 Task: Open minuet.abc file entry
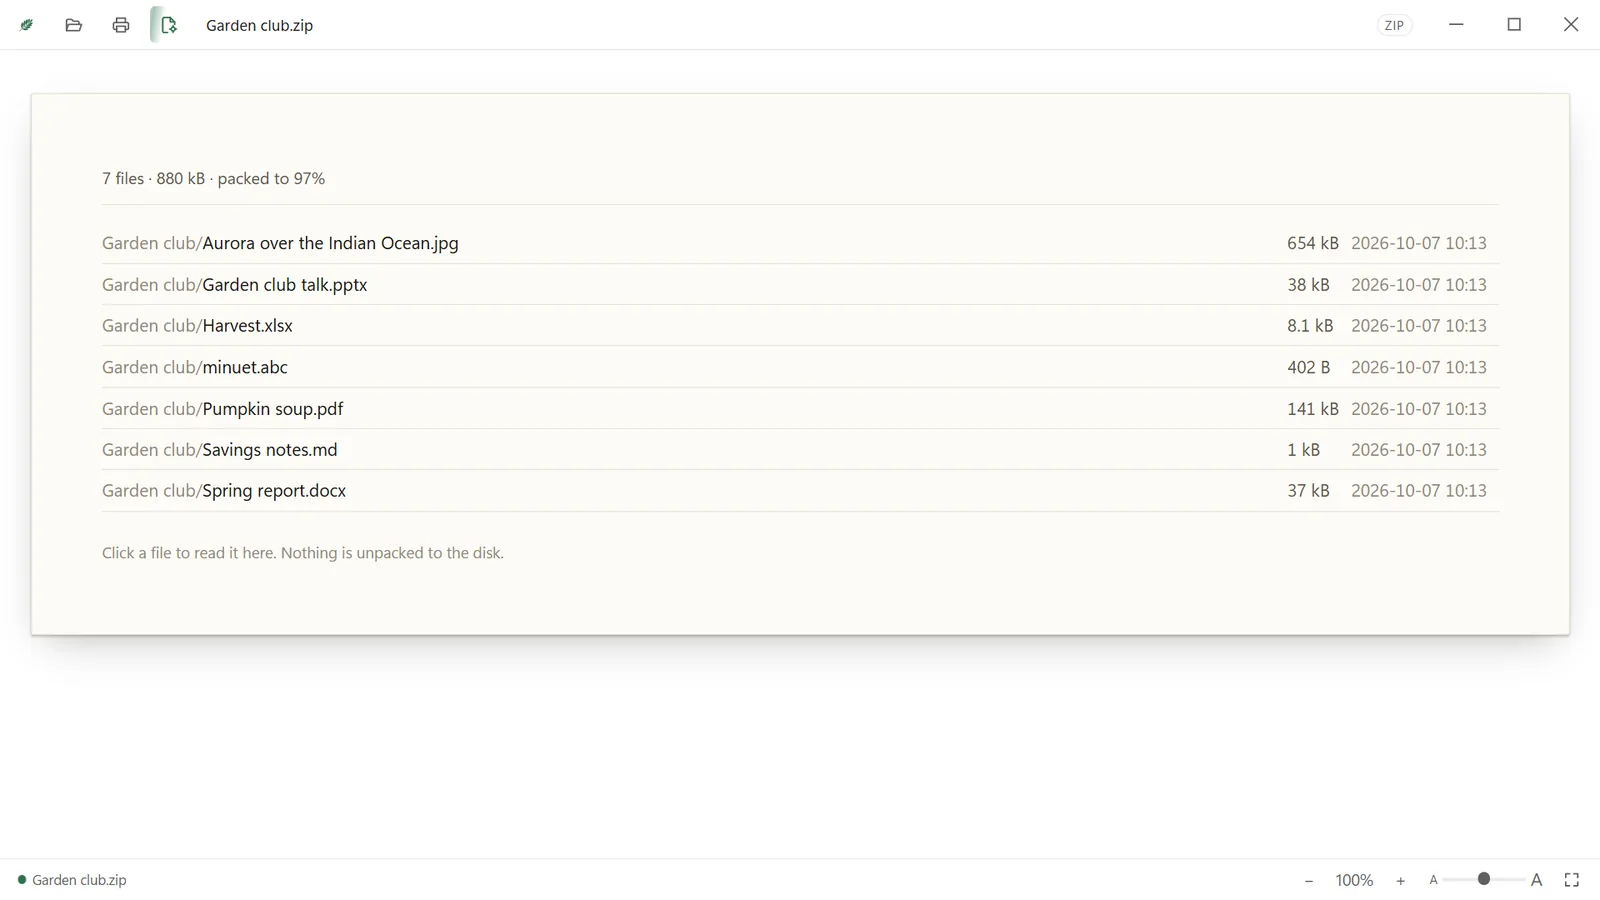tap(800, 367)
